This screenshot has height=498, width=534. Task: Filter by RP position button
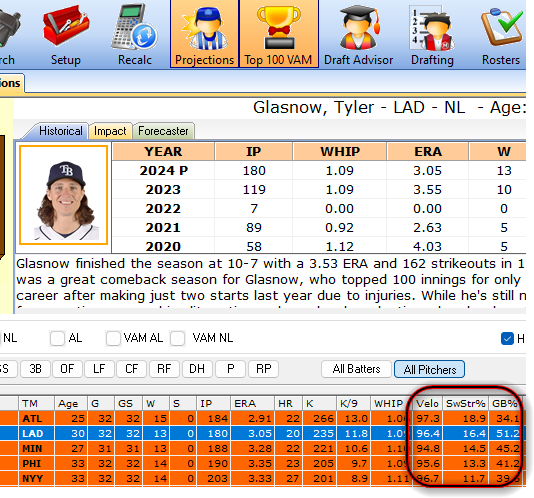coord(264,369)
